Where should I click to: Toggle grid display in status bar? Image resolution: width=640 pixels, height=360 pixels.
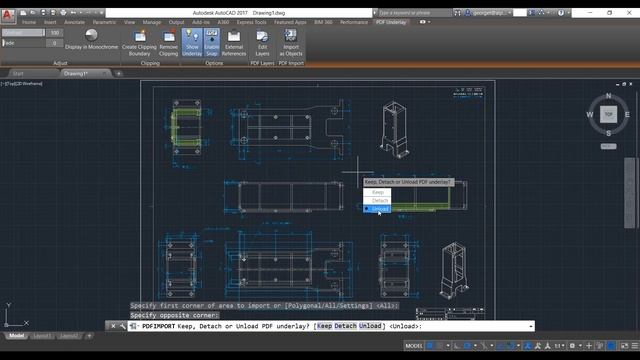pos(430,346)
